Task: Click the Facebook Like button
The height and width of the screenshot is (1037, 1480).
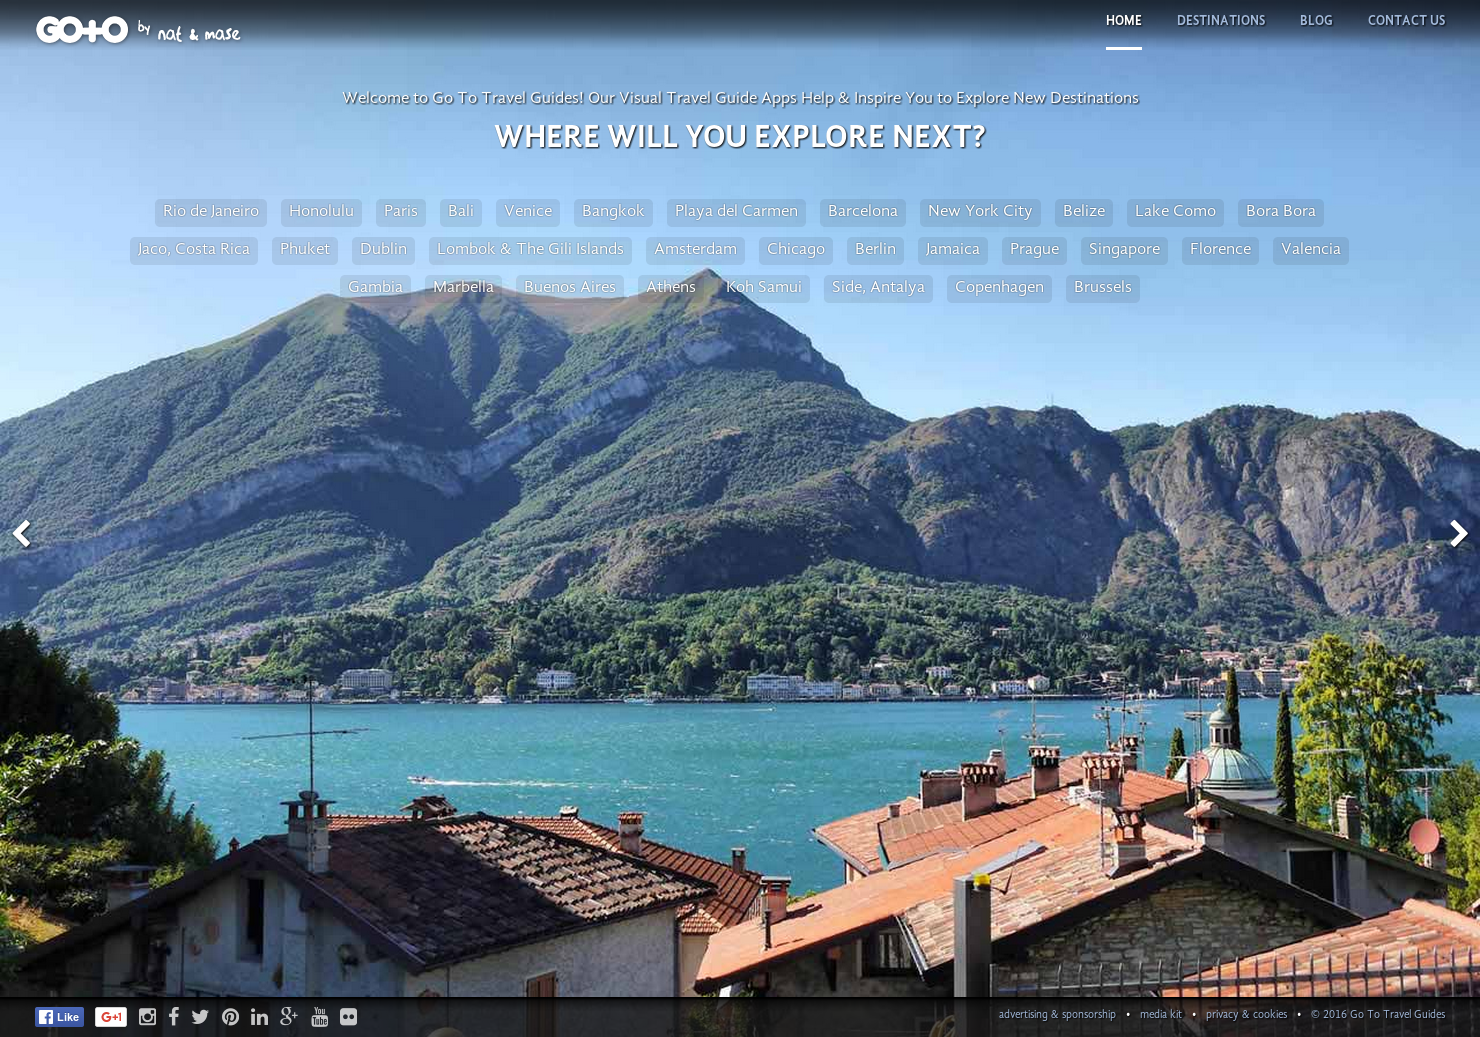Action: click(x=59, y=1016)
